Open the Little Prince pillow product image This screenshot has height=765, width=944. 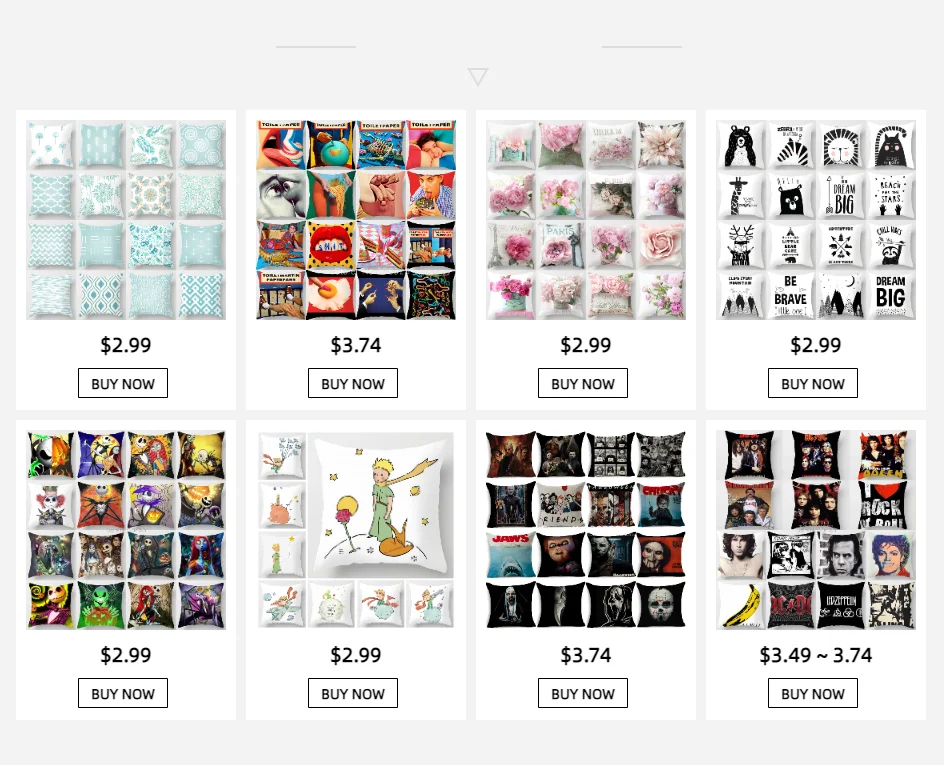356,530
